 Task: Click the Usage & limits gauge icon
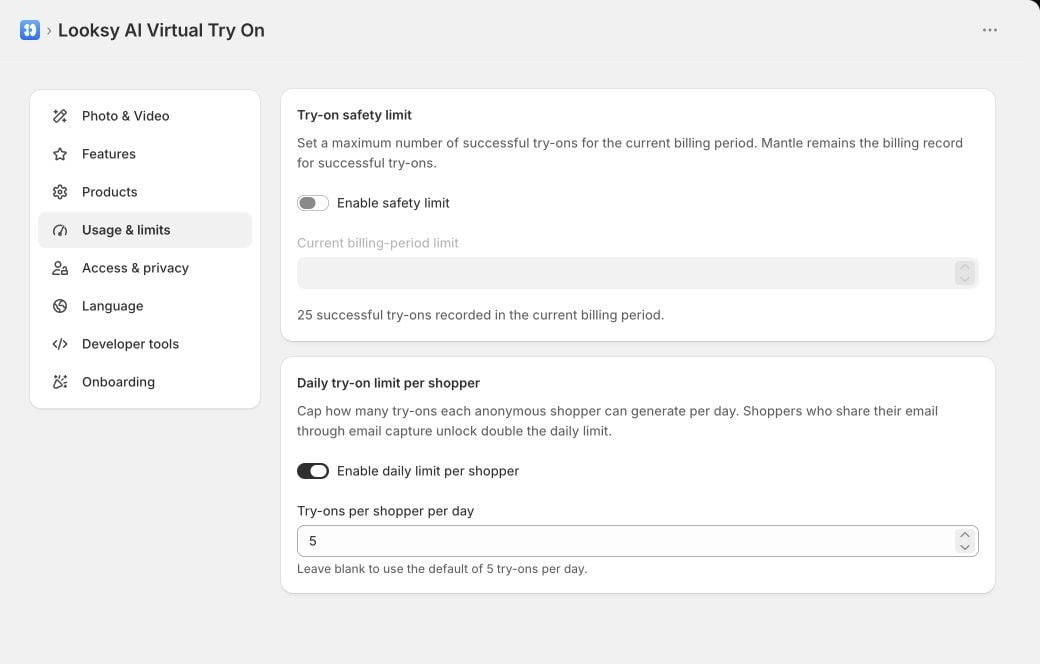click(x=60, y=230)
